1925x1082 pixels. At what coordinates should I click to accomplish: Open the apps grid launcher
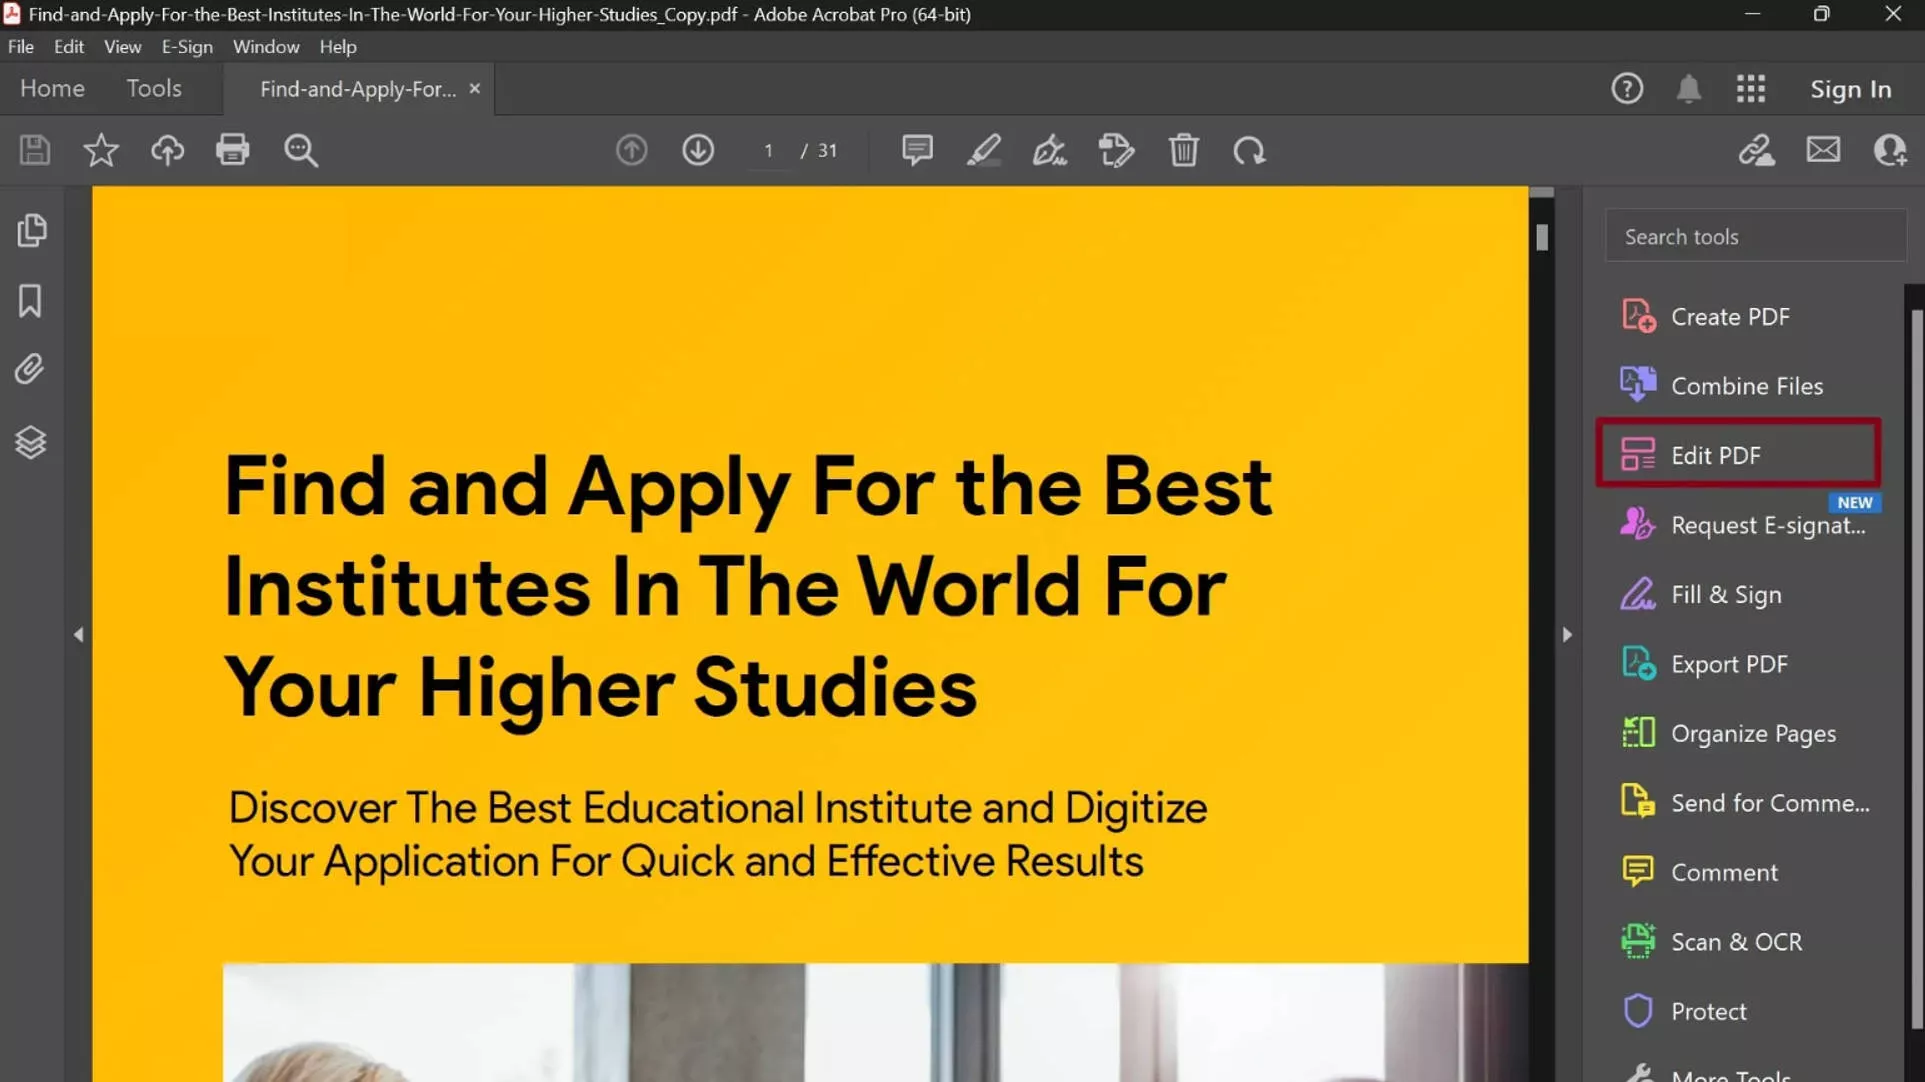[1750, 89]
